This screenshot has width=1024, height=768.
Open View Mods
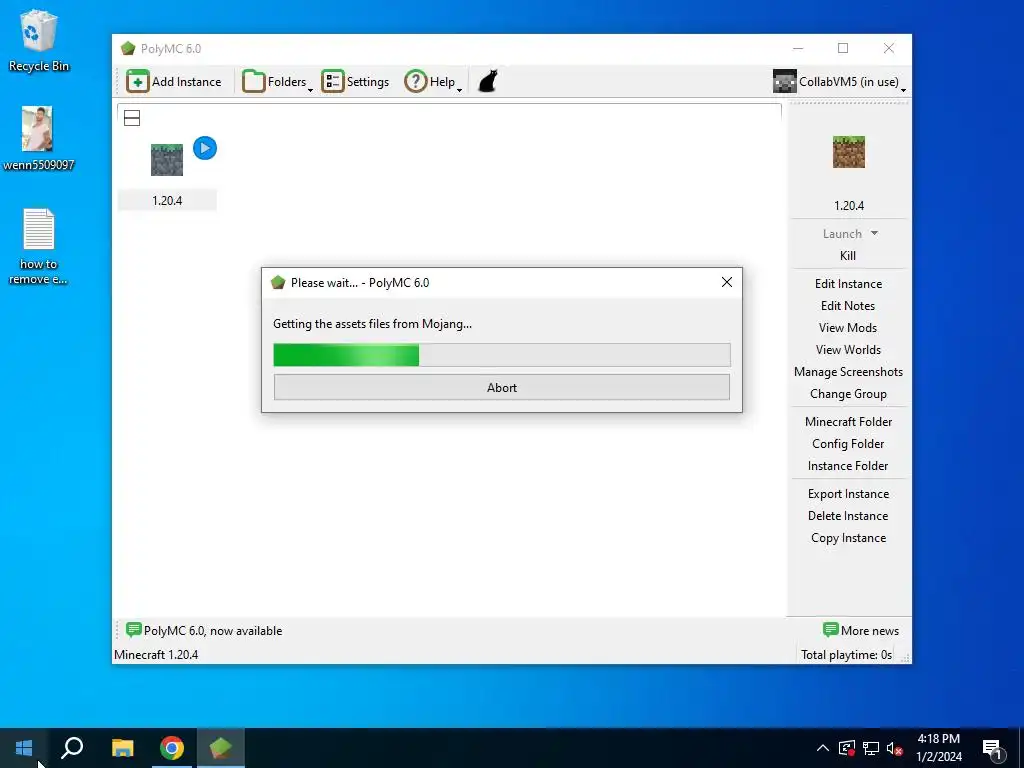848,328
